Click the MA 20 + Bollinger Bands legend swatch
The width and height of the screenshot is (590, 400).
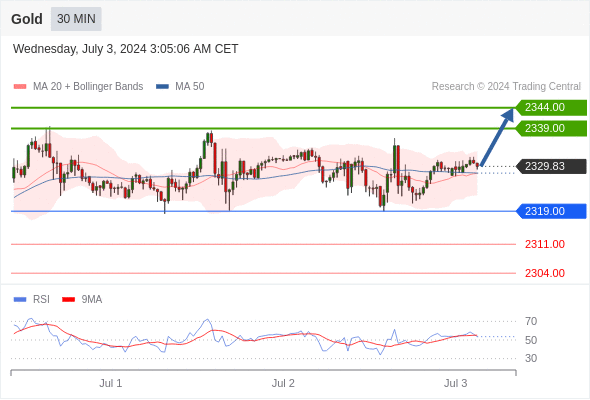pos(20,87)
